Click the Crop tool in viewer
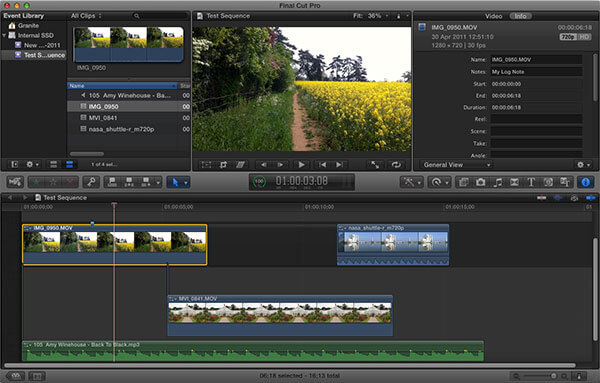This screenshot has width=600, height=383. (x=223, y=165)
